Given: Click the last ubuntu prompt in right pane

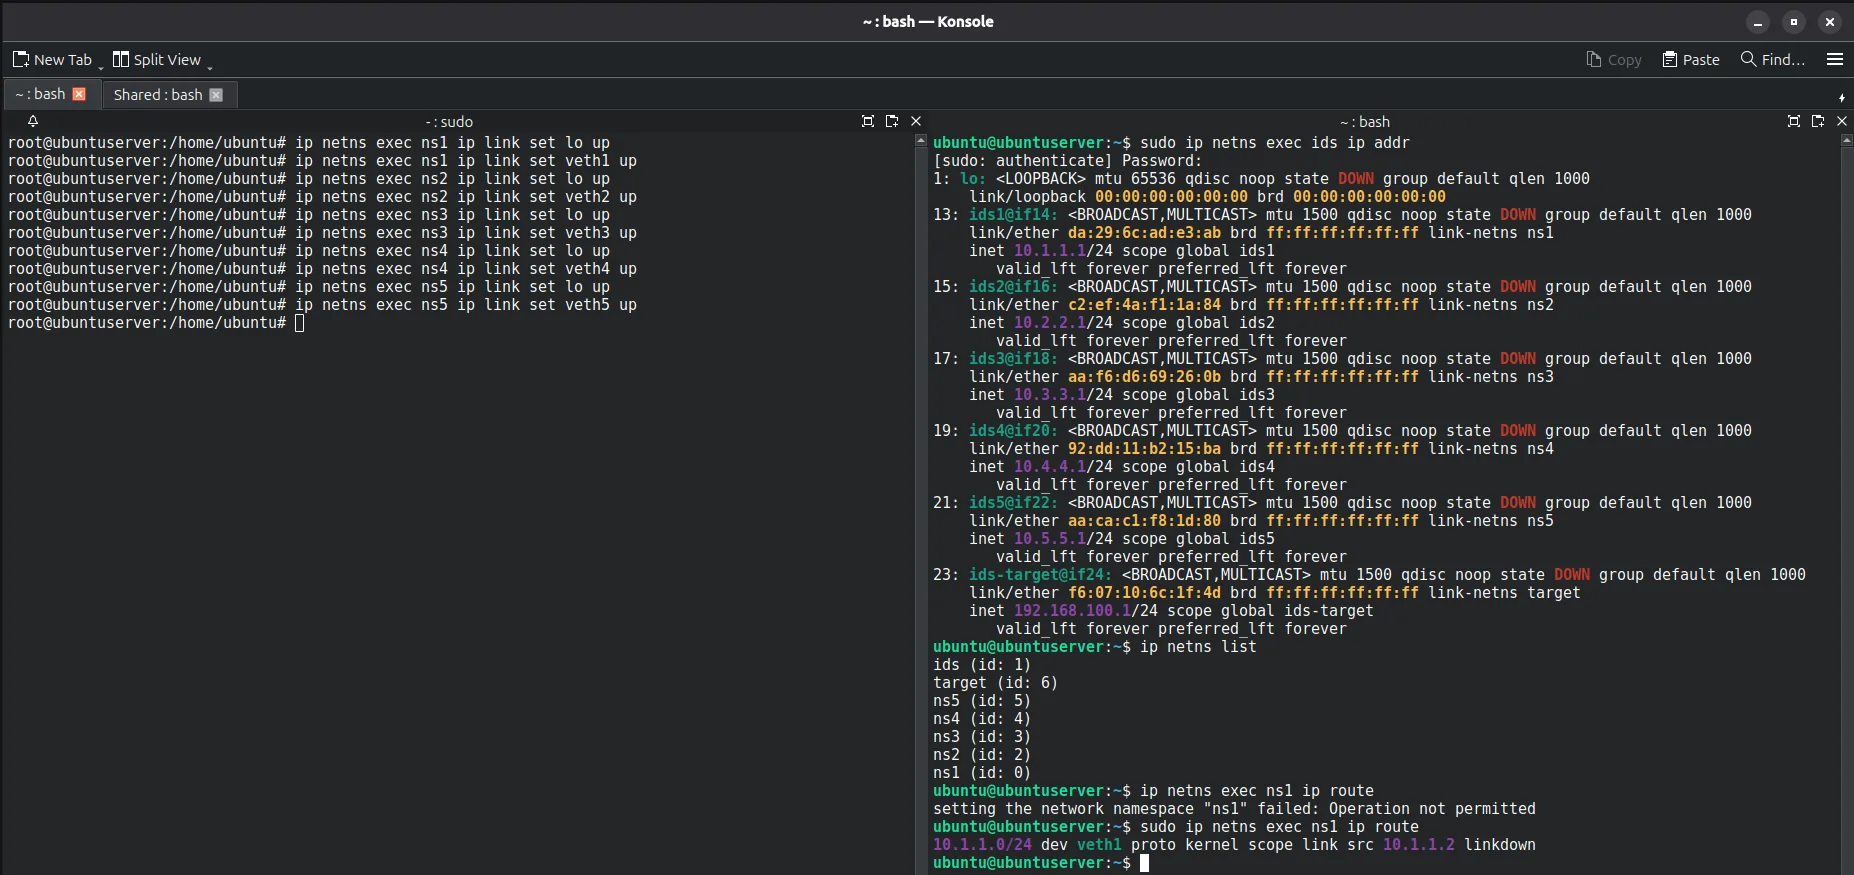Looking at the screenshot, I should pos(1032,863).
